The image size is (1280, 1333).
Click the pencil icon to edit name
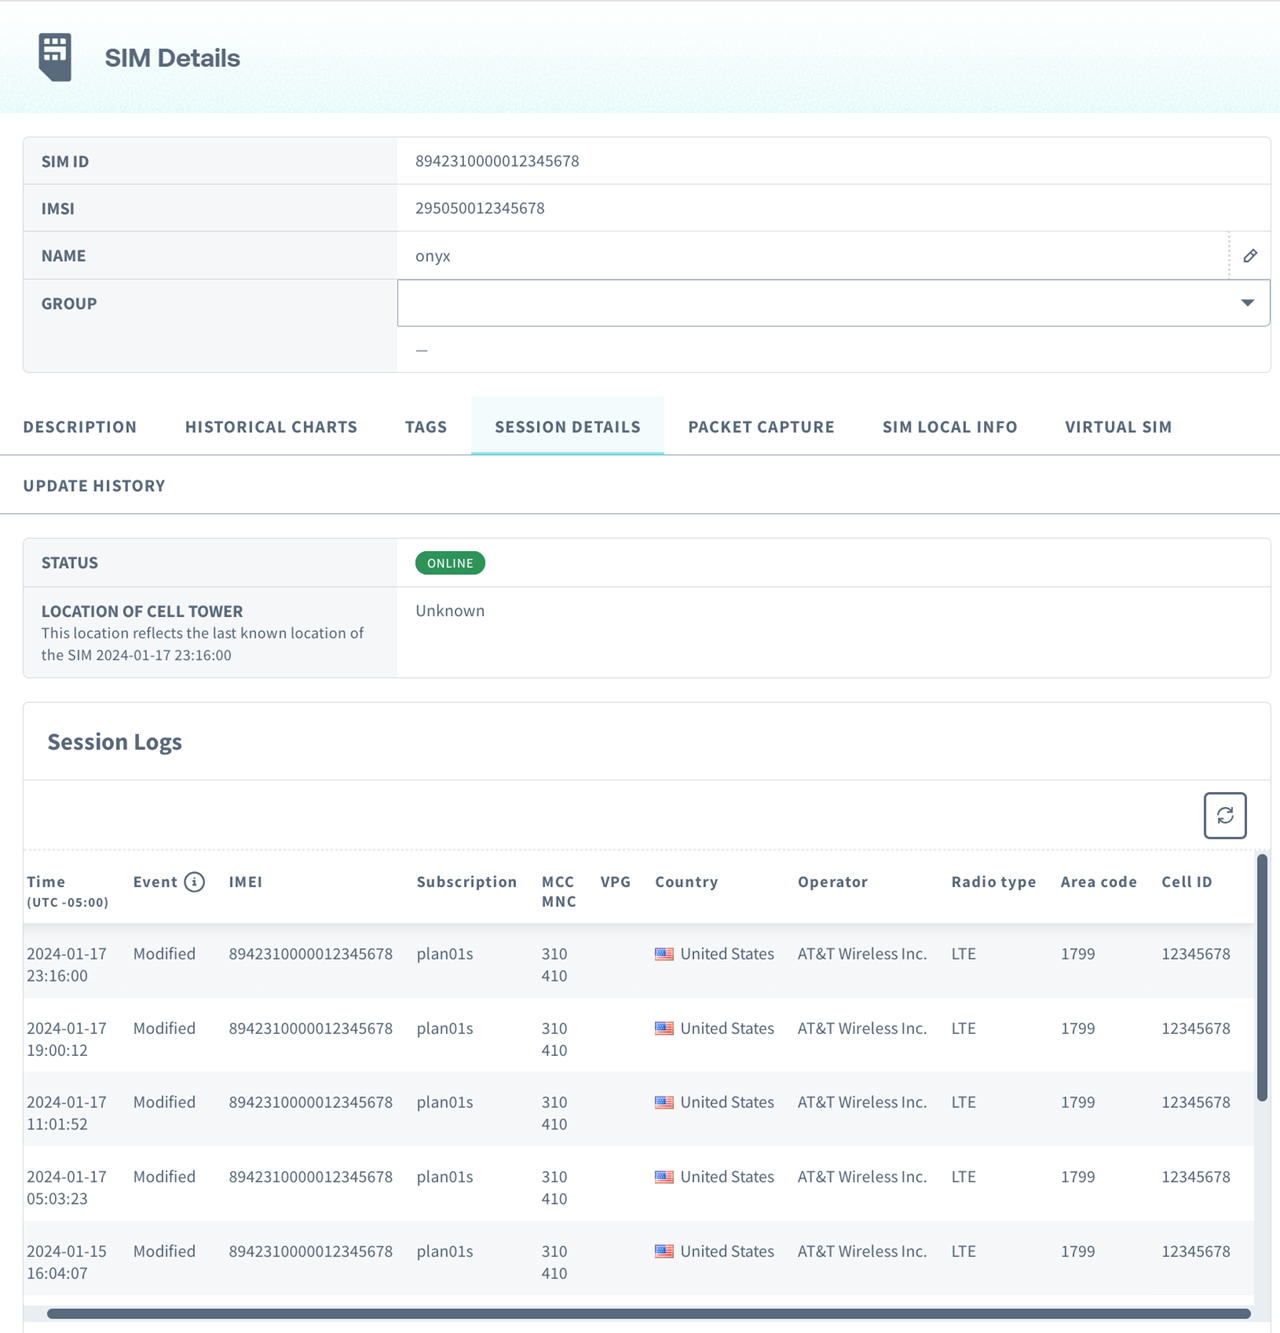[x=1250, y=256]
